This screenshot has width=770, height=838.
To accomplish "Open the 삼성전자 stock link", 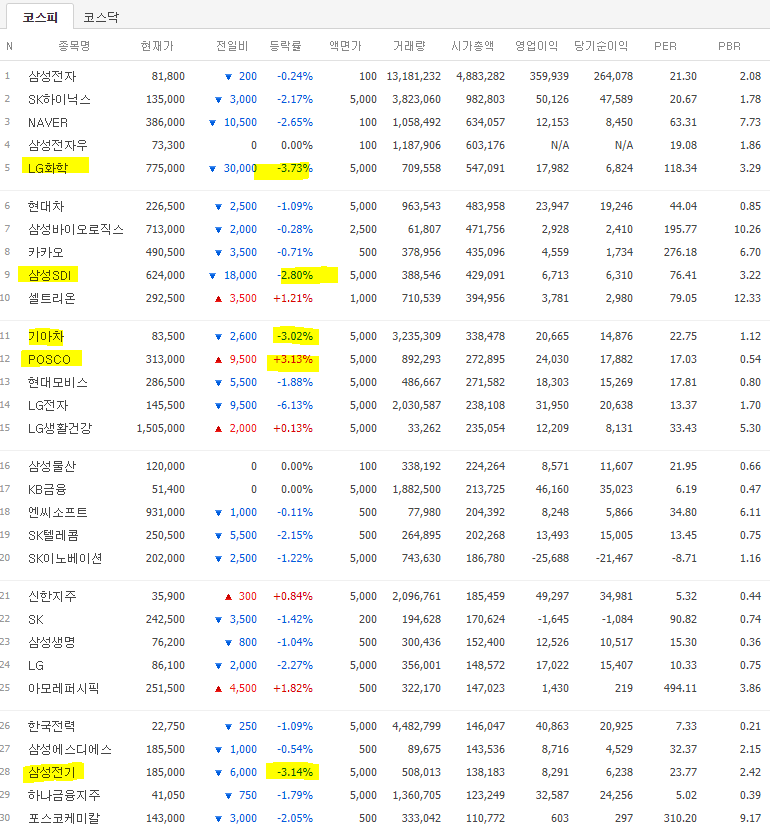I will coord(52,76).
